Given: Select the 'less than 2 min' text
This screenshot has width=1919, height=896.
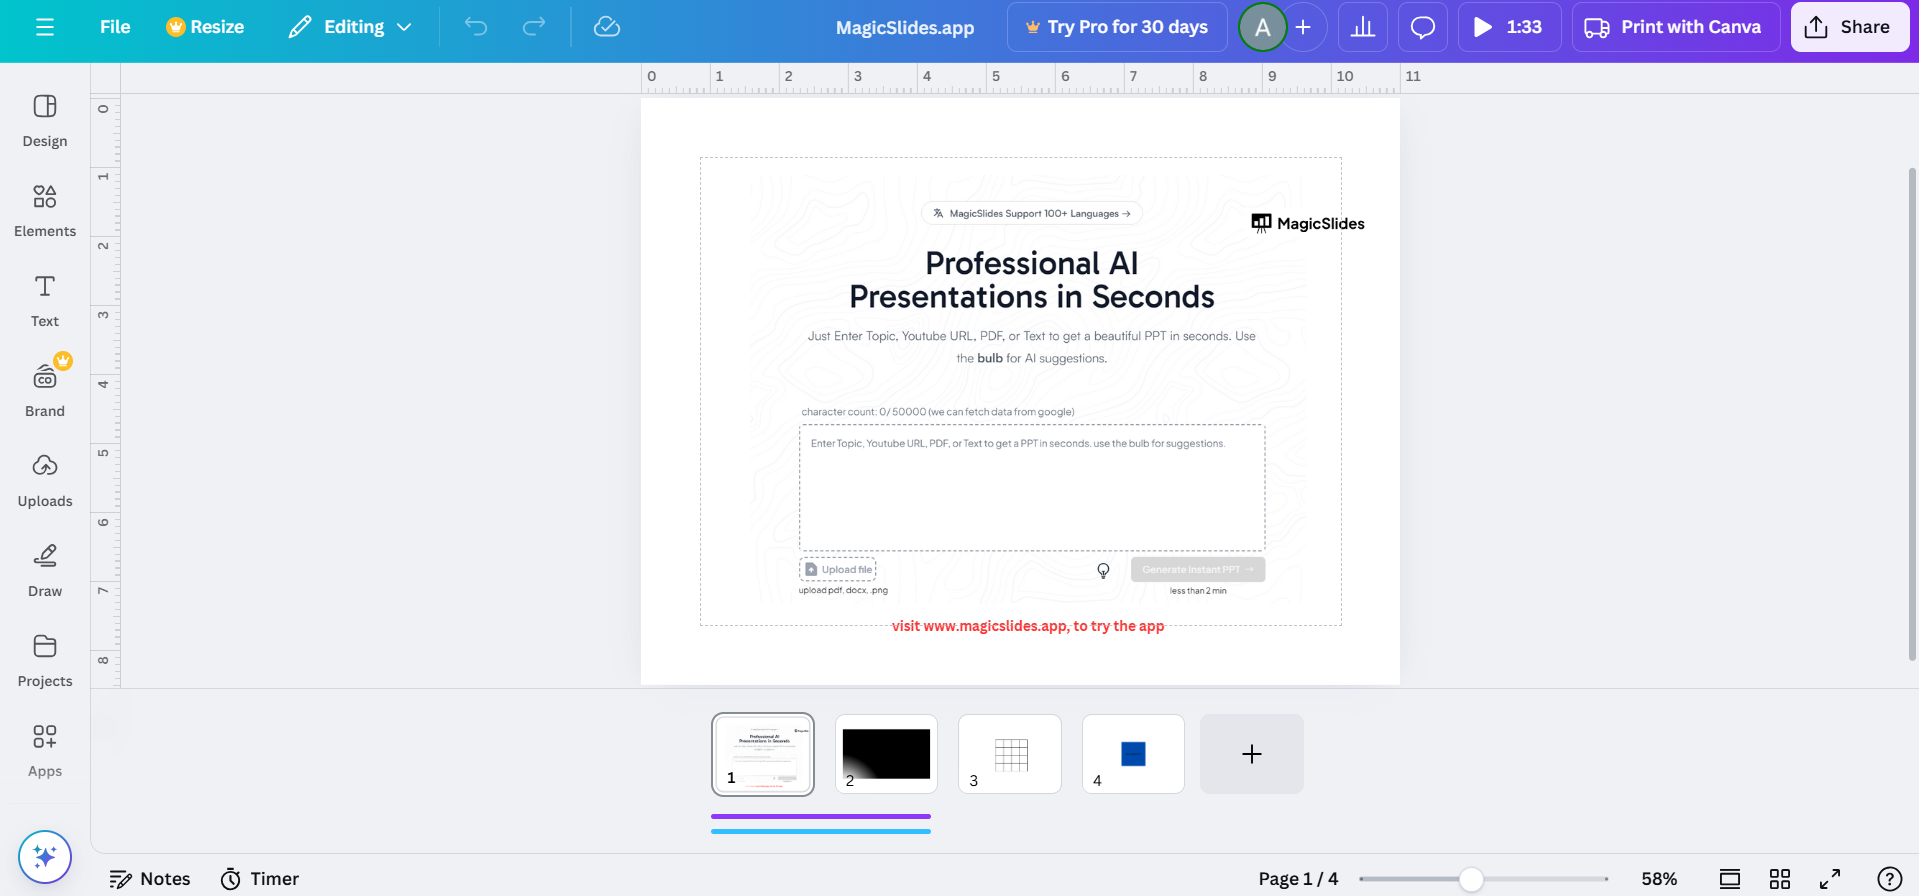Looking at the screenshot, I should [x=1198, y=591].
